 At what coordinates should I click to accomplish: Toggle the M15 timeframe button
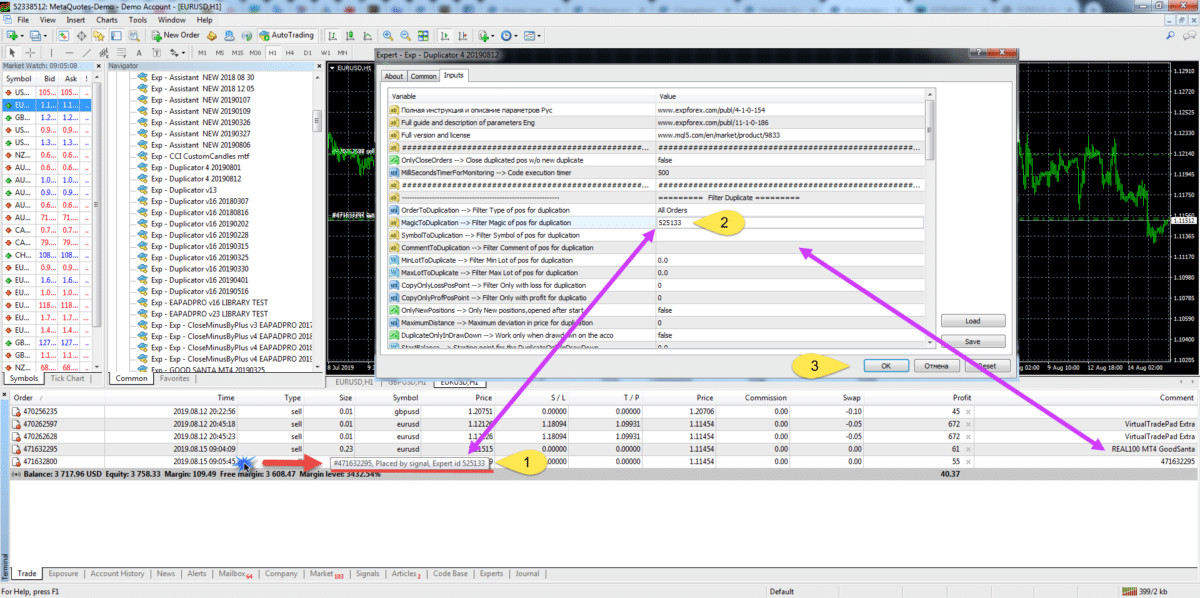[x=237, y=52]
